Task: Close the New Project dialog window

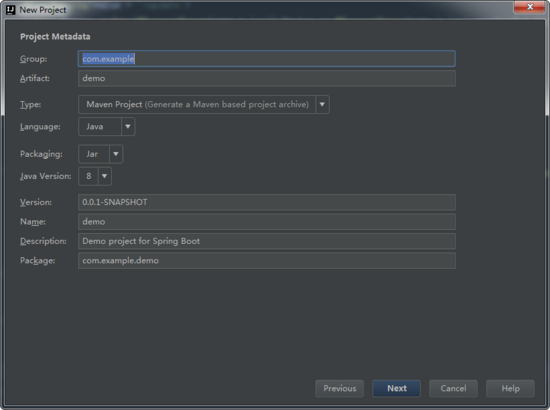Action: pyautogui.click(x=530, y=7)
